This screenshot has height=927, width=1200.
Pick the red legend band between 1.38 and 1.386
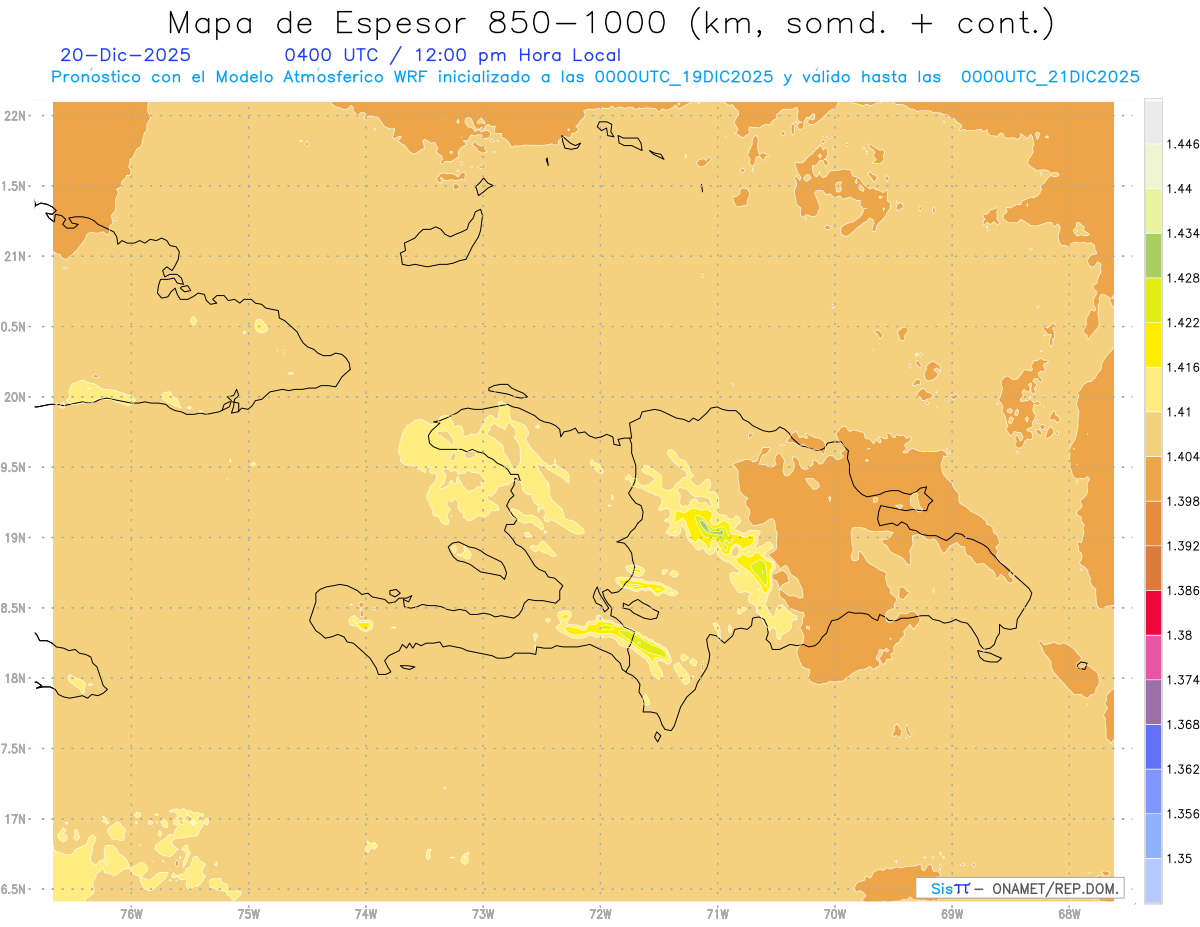tap(1153, 612)
